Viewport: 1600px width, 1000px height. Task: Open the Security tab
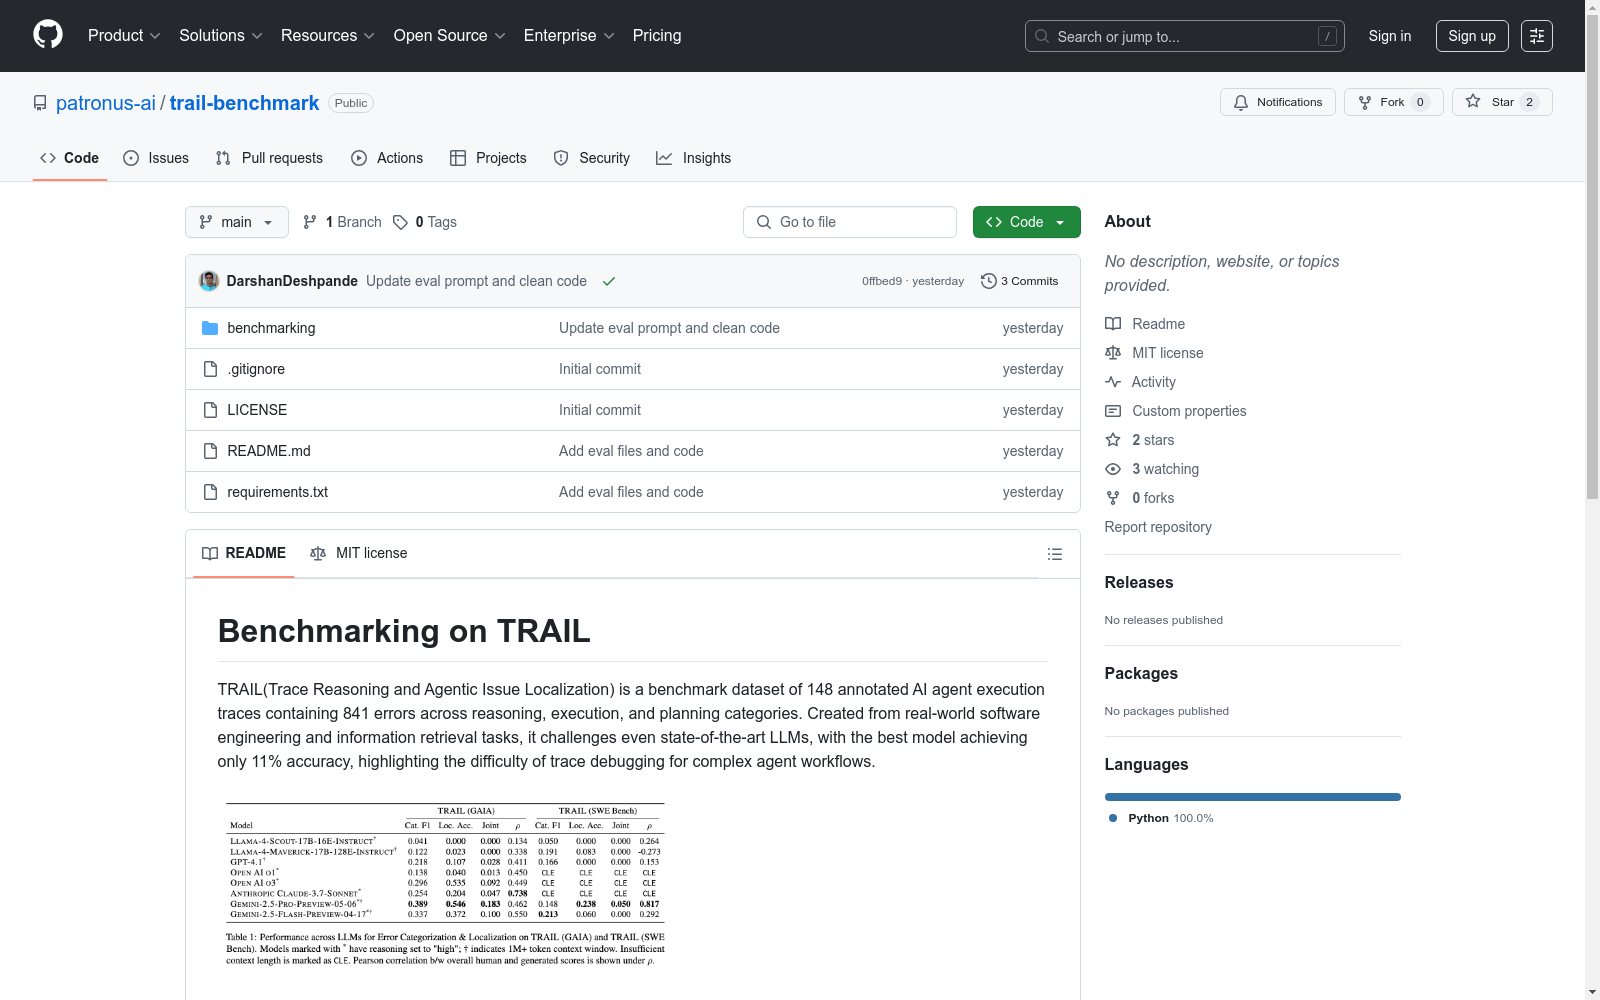click(x=592, y=158)
